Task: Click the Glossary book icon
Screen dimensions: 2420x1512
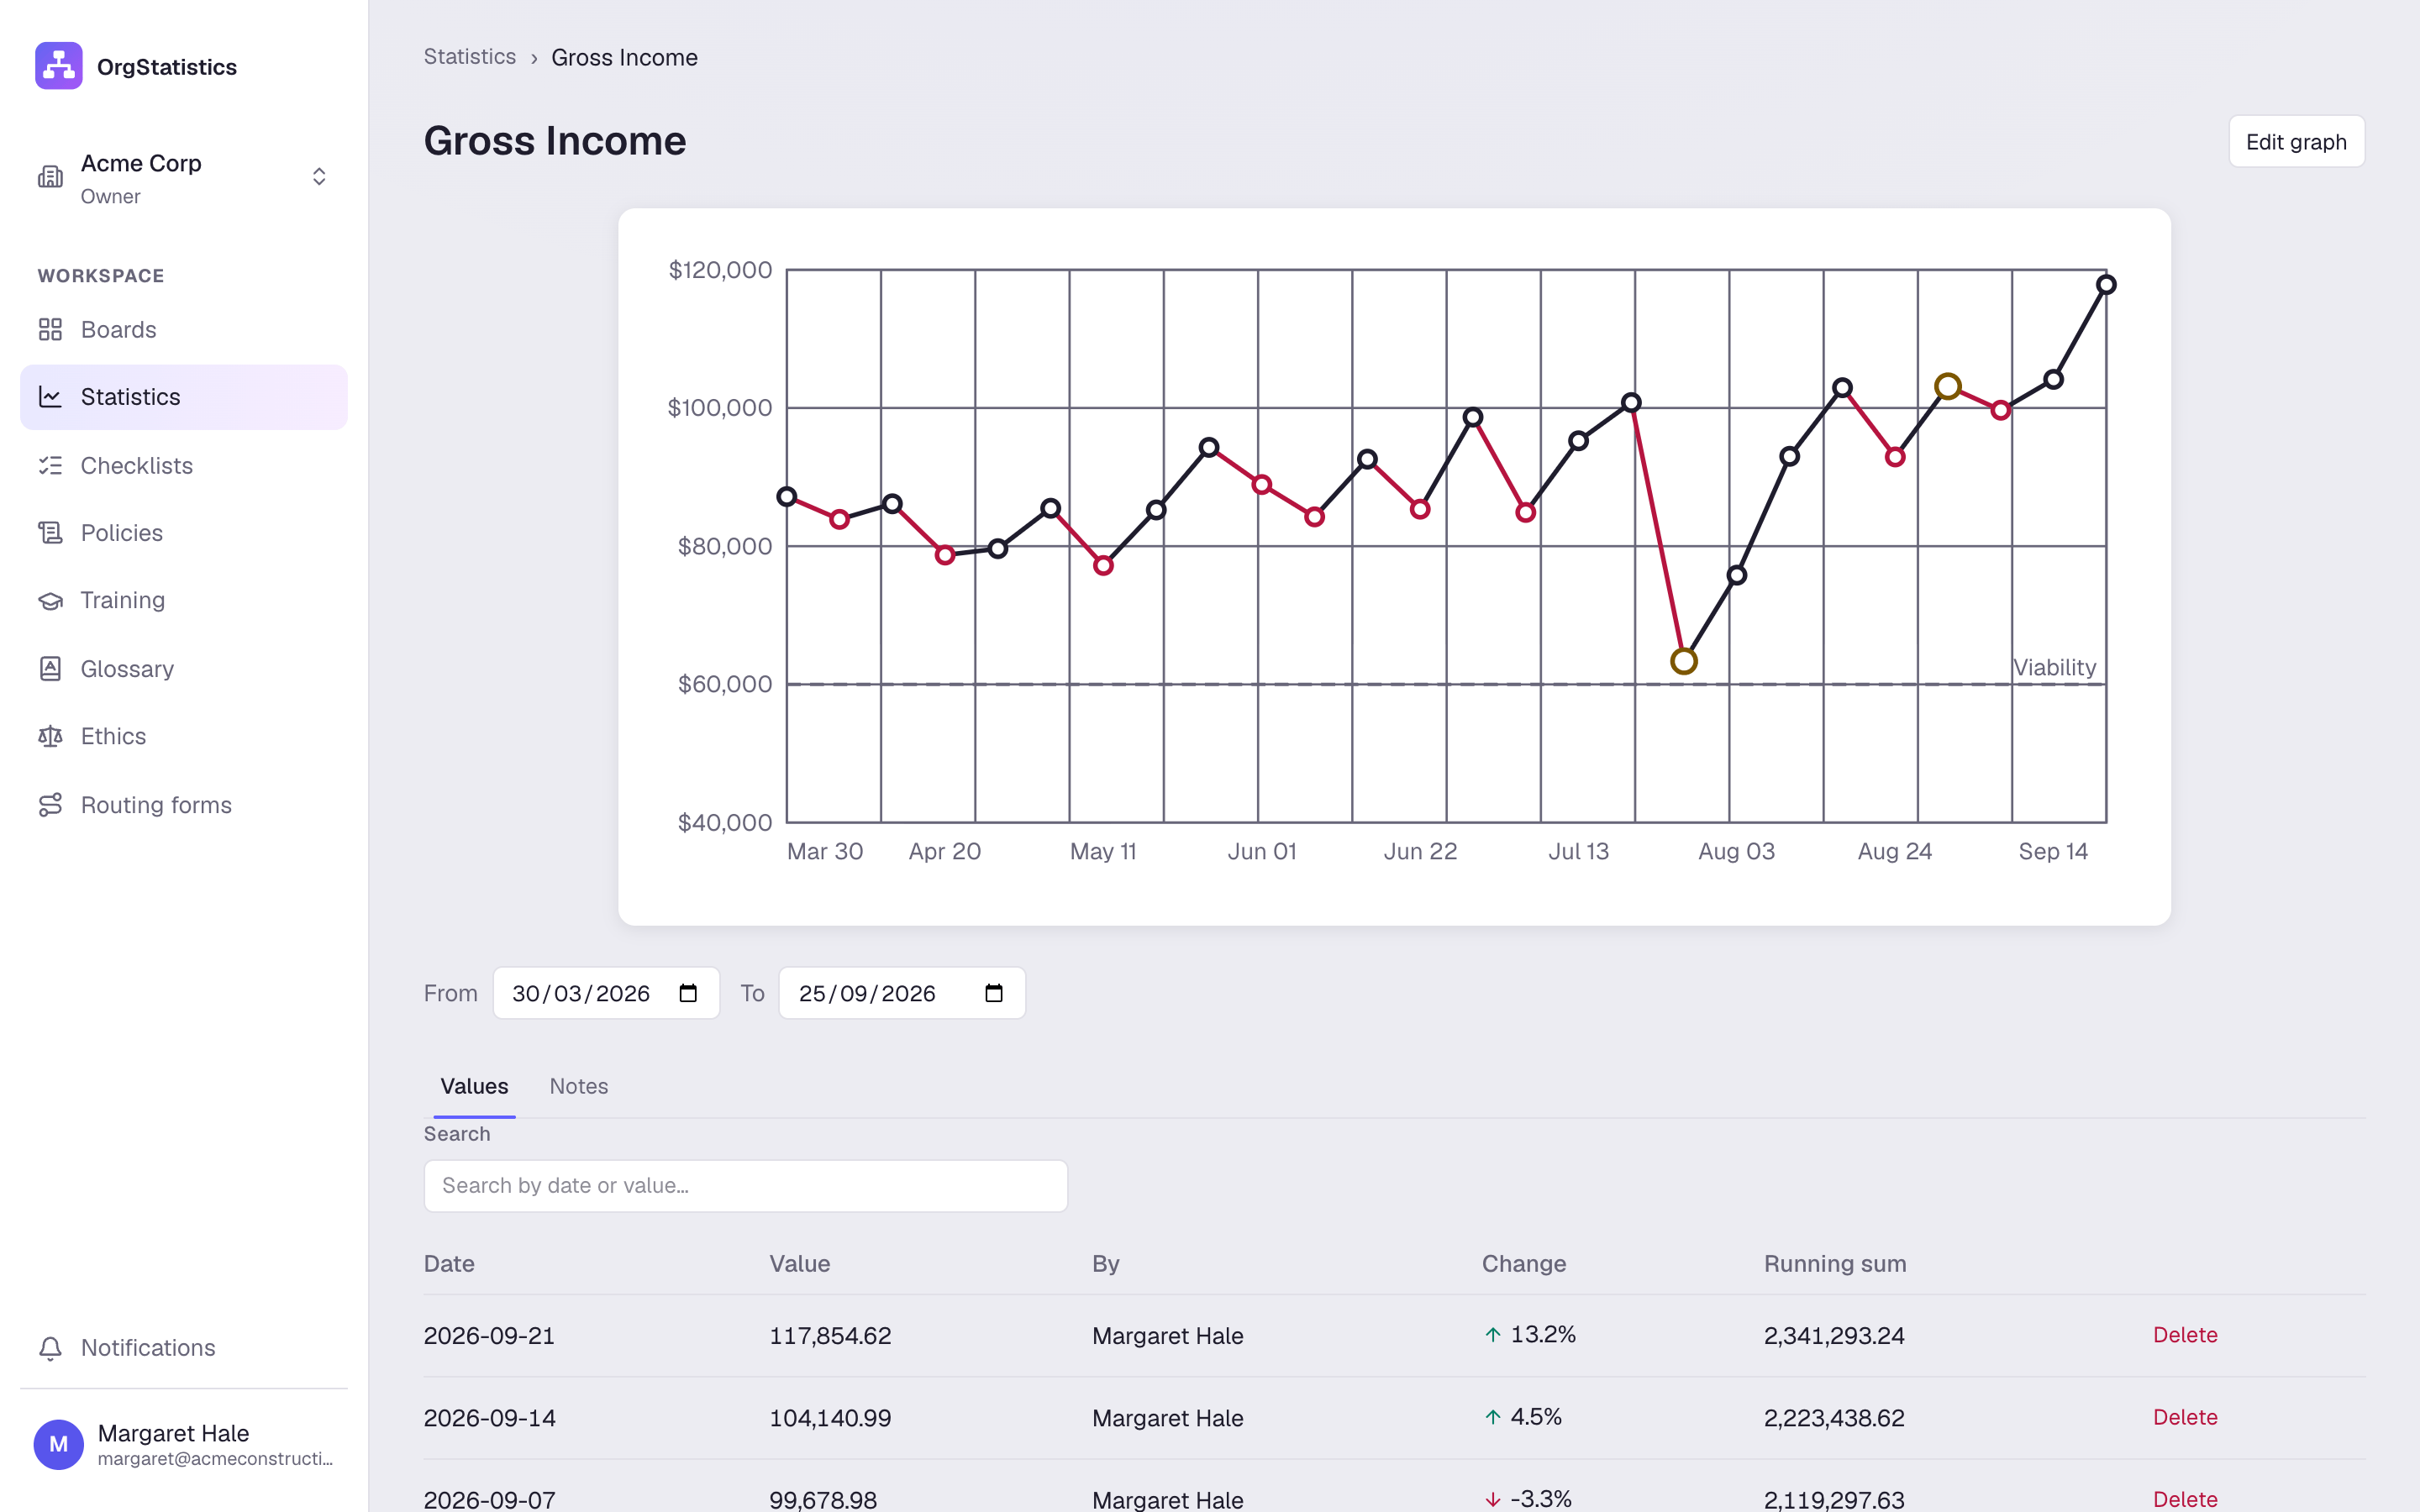Action: click(x=50, y=669)
